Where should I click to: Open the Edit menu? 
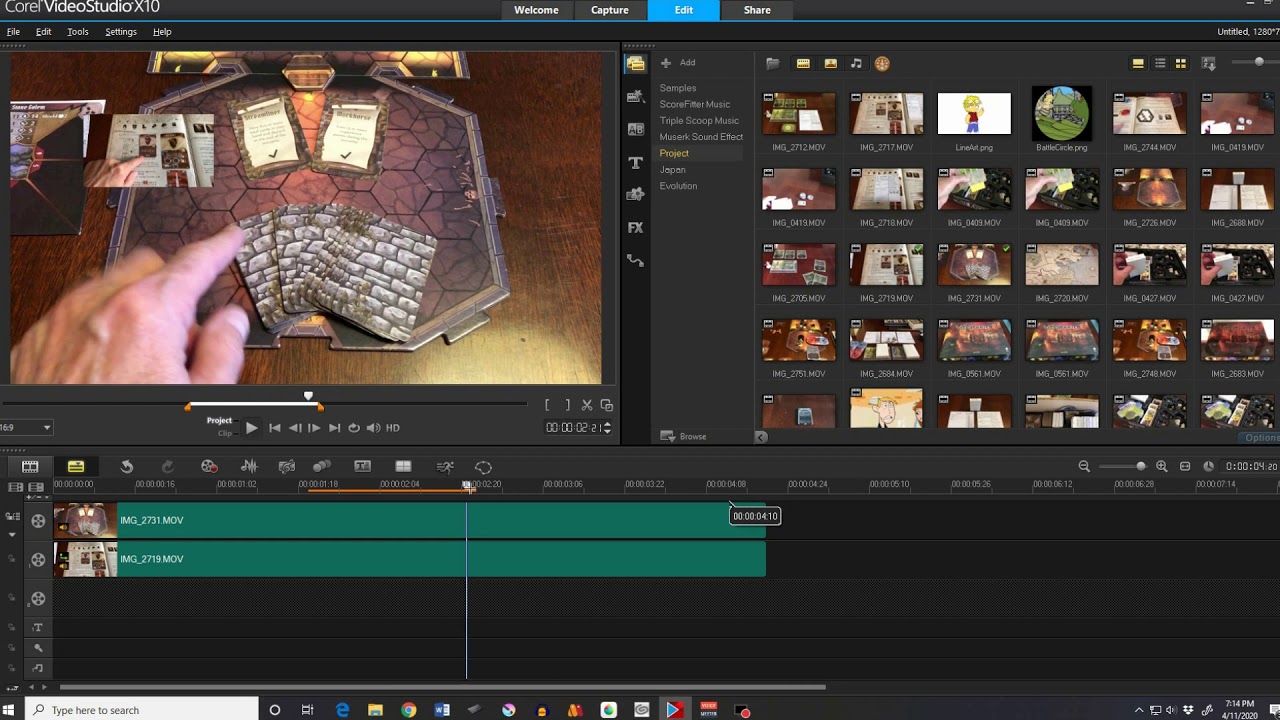click(x=44, y=32)
